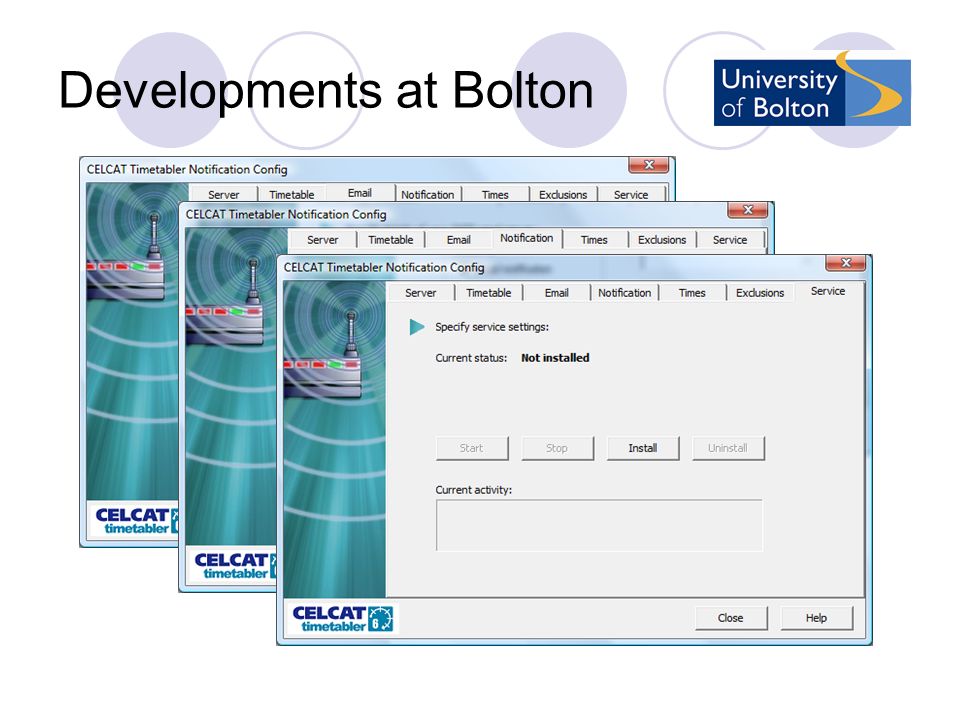Close the front Notification Config window
Screen dimensions: 960x720
point(846,263)
